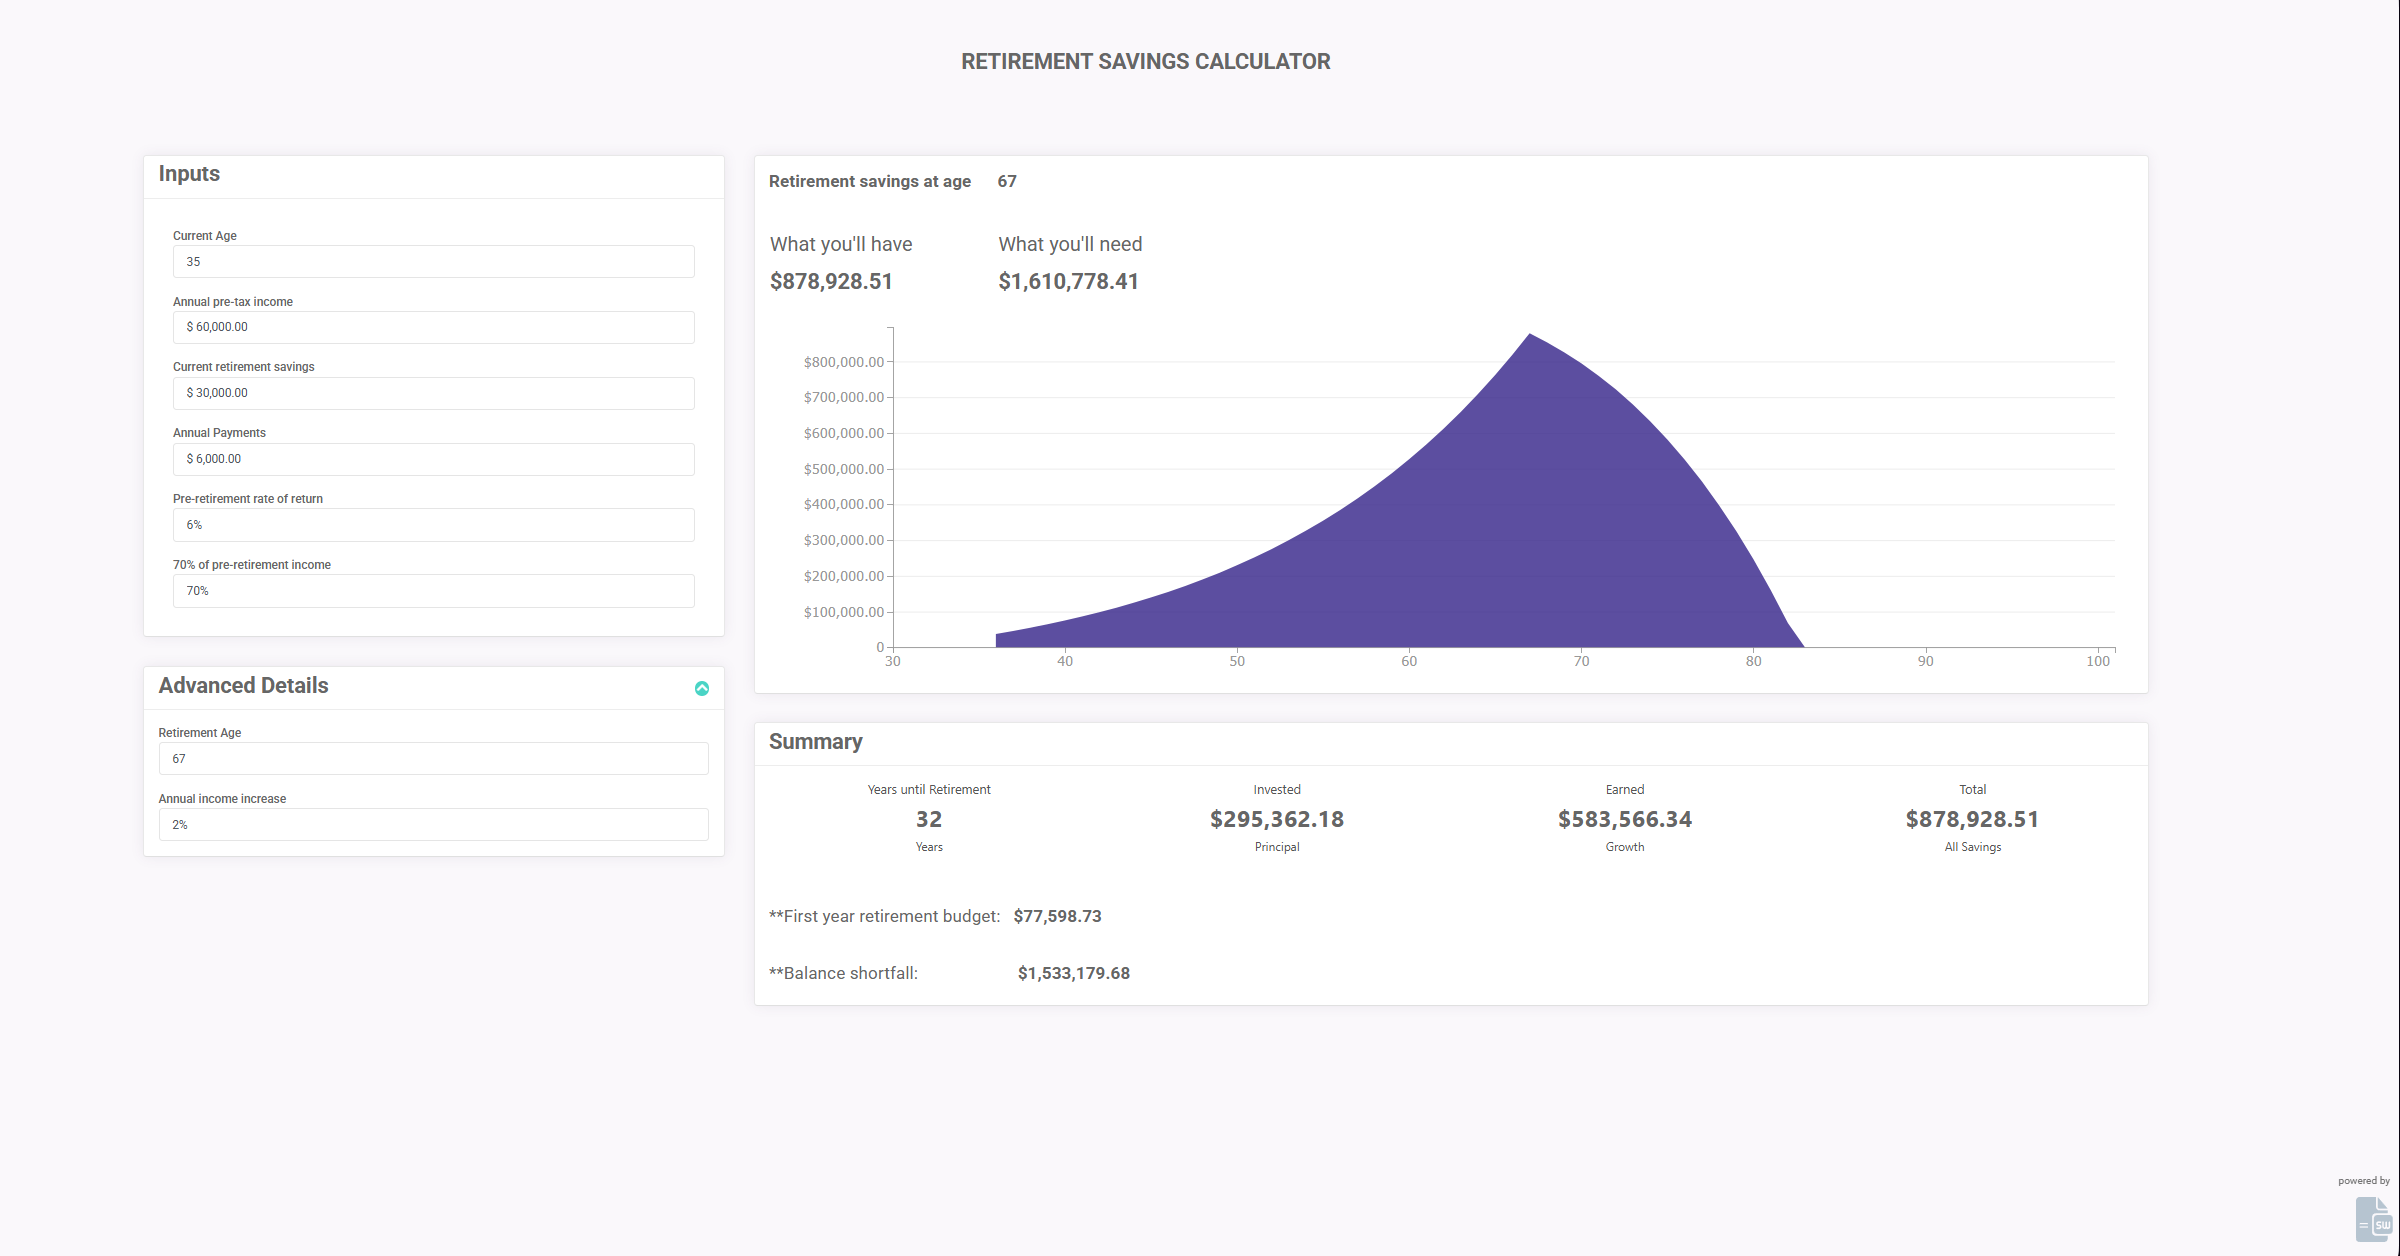This screenshot has width=2400, height=1256.
Task: Click the Pre-retirement rate of return field
Action: tap(433, 525)
